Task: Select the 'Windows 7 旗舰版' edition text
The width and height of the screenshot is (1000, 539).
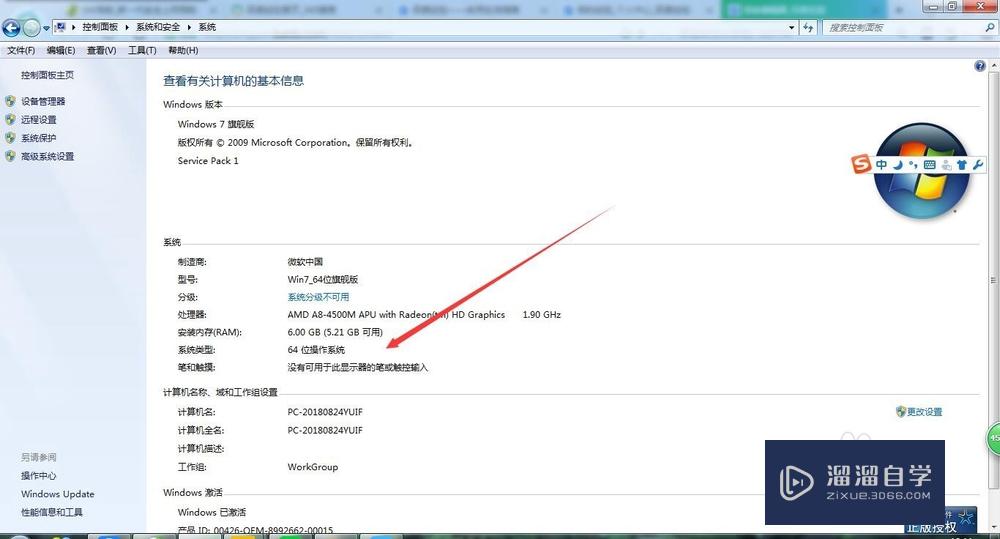Action: pyautogui.click(x=216, y=124)
